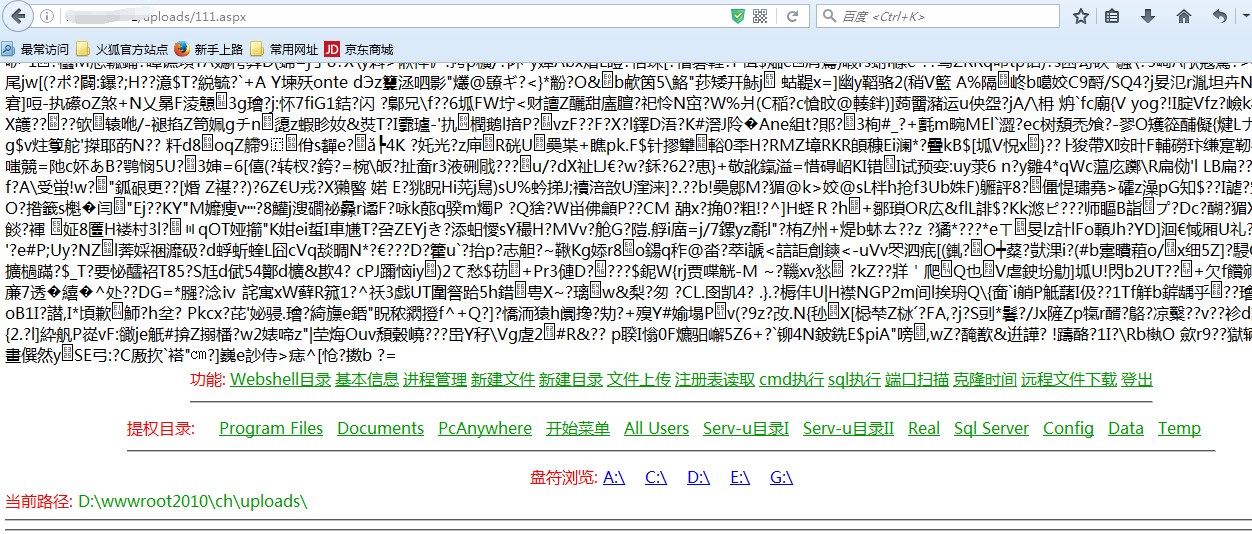This screenshot has height=534, width=1252.
Task: Click the QR code icon in the address bar
Action: point(761,16)
